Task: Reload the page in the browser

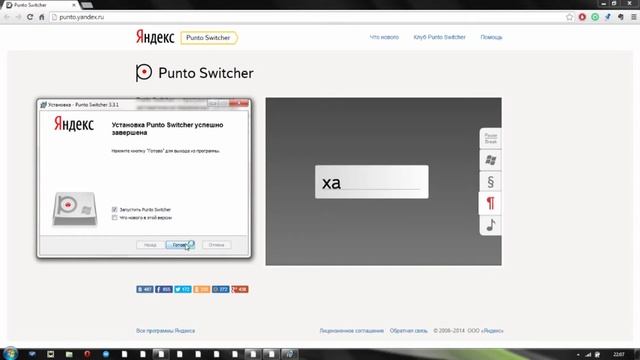Action: 30,17
